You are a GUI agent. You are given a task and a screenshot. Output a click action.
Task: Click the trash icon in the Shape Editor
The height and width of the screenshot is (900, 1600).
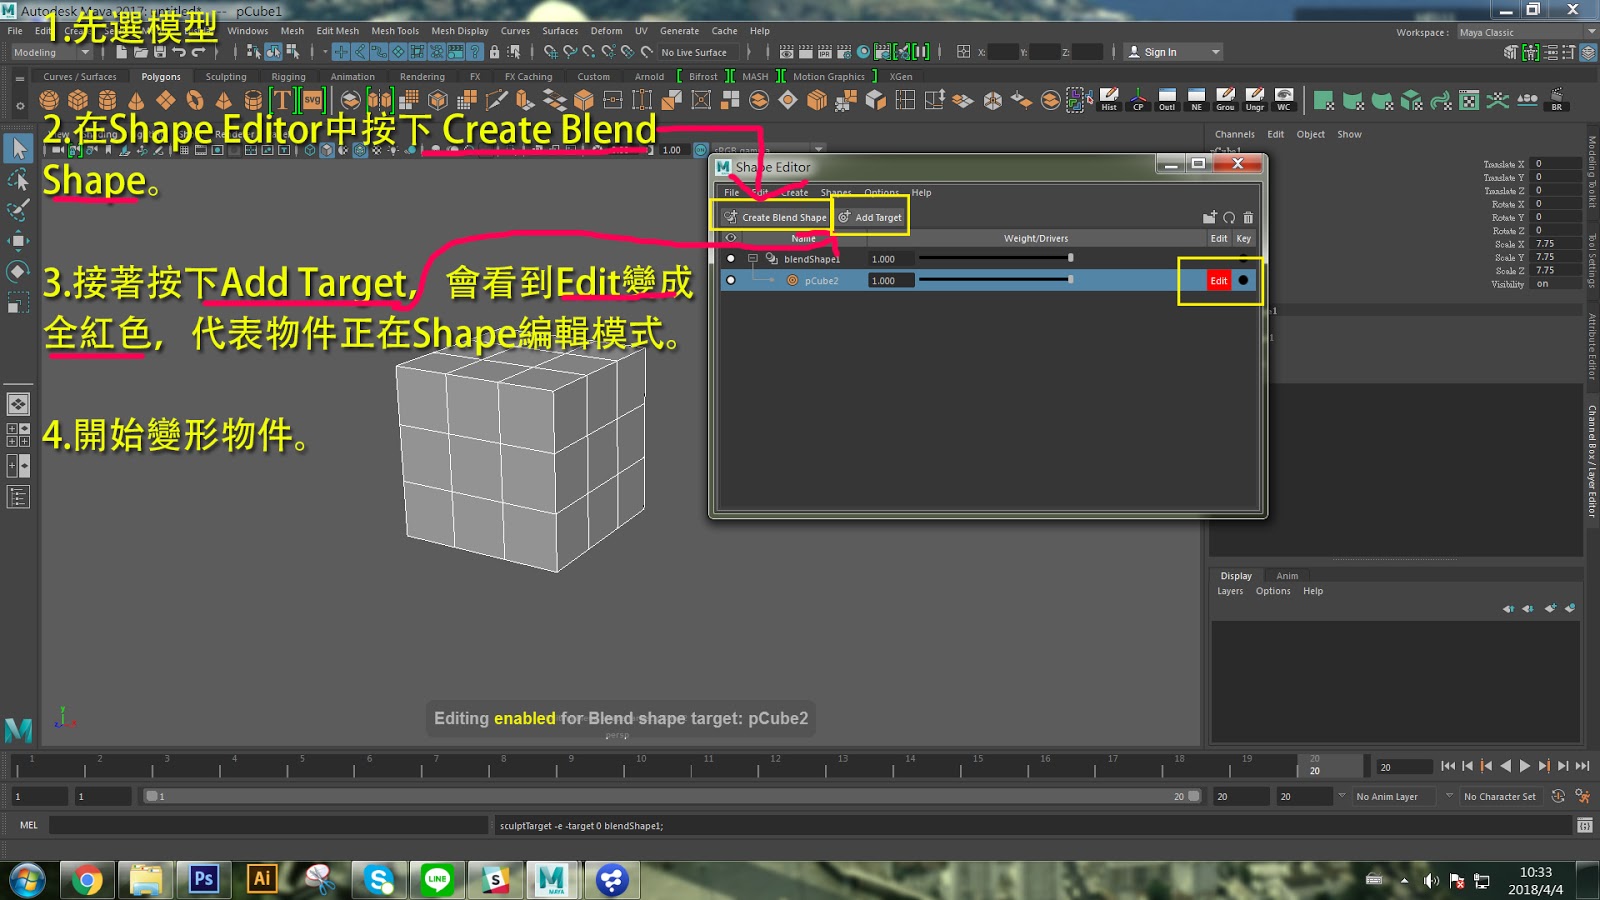point(1249,217)
